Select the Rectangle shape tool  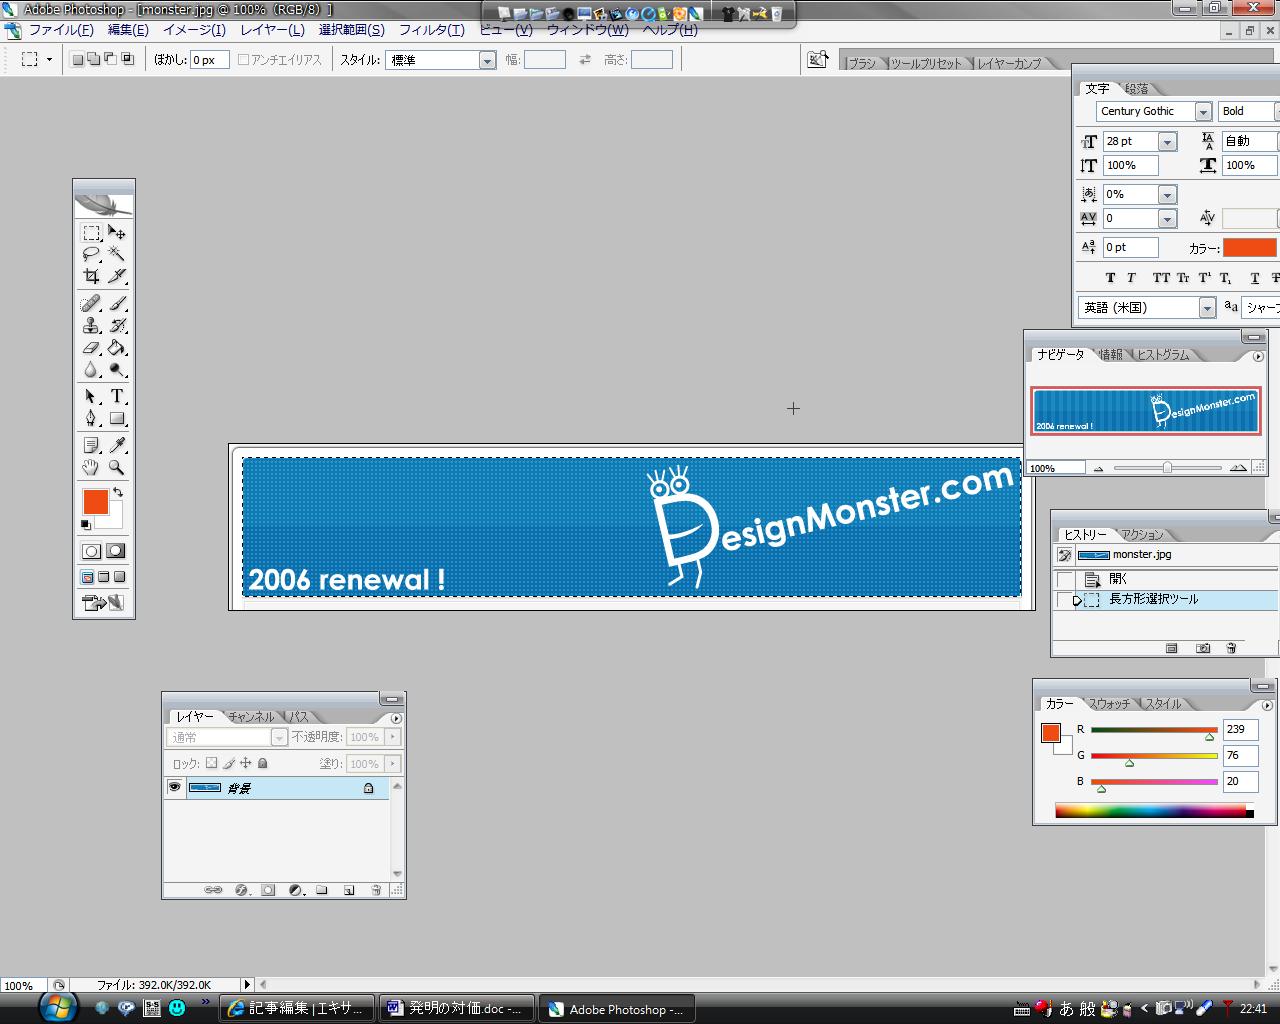click(x=117, y=418)
